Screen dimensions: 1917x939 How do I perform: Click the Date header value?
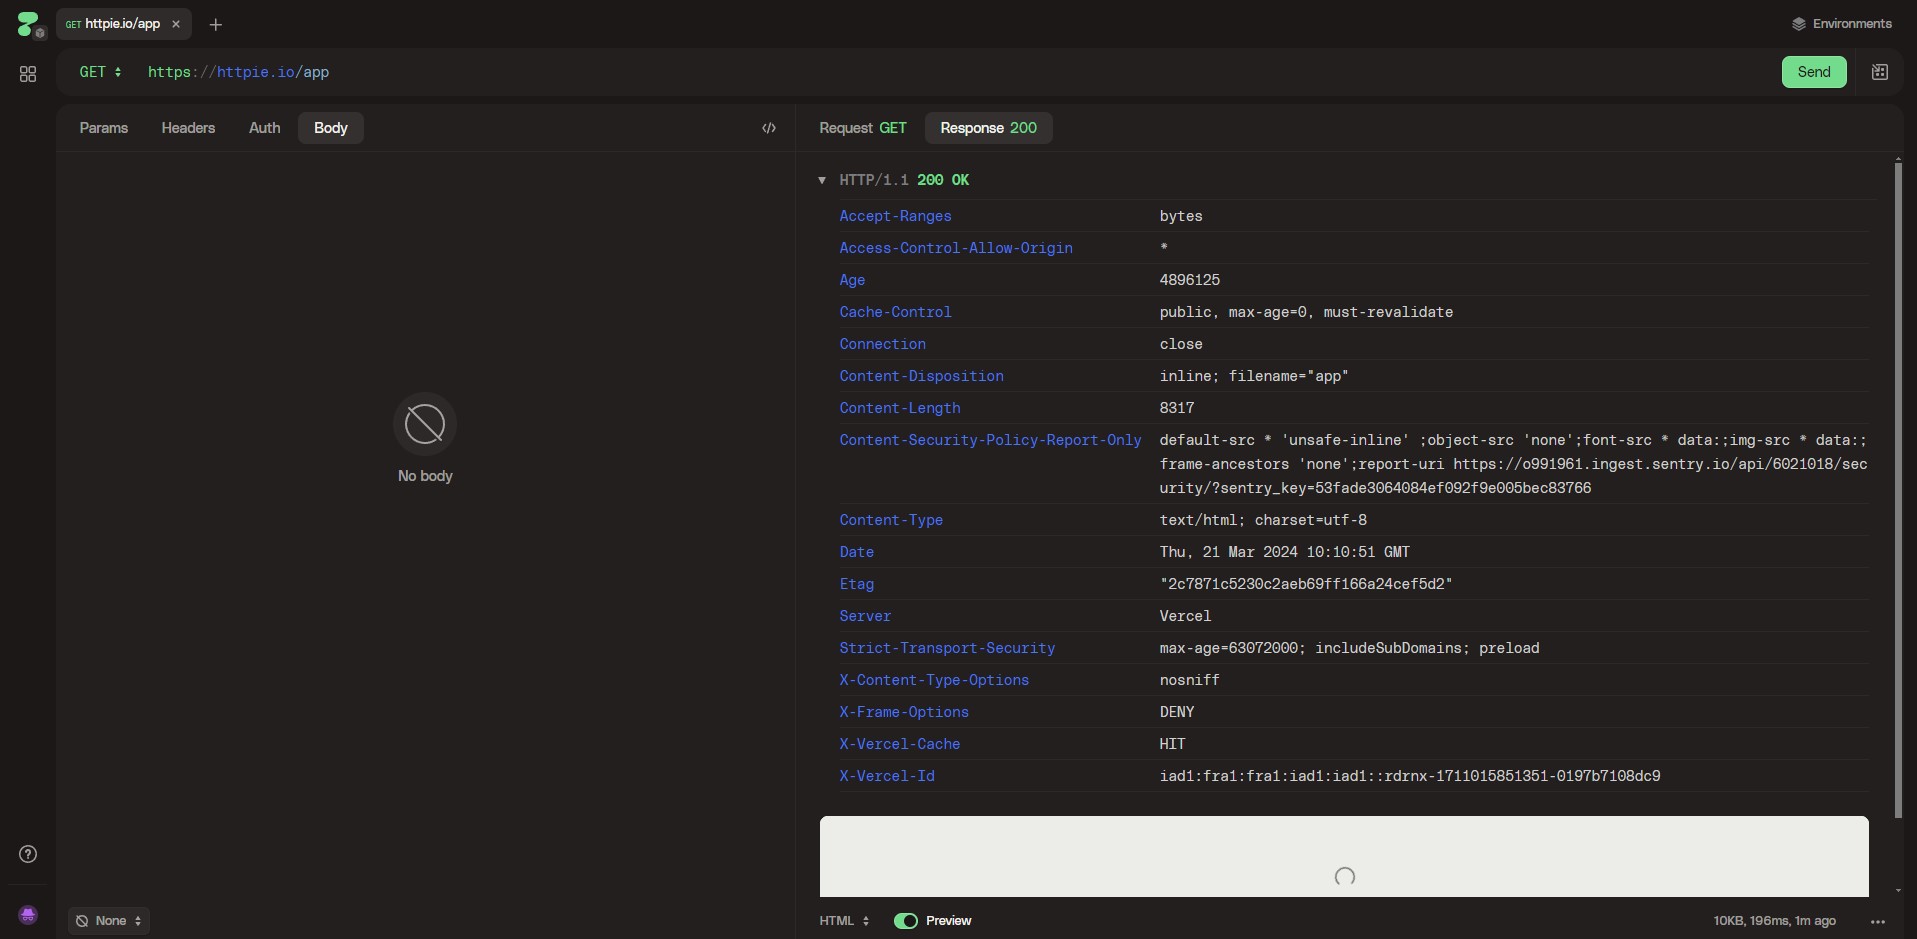[x=1284, y=552]
